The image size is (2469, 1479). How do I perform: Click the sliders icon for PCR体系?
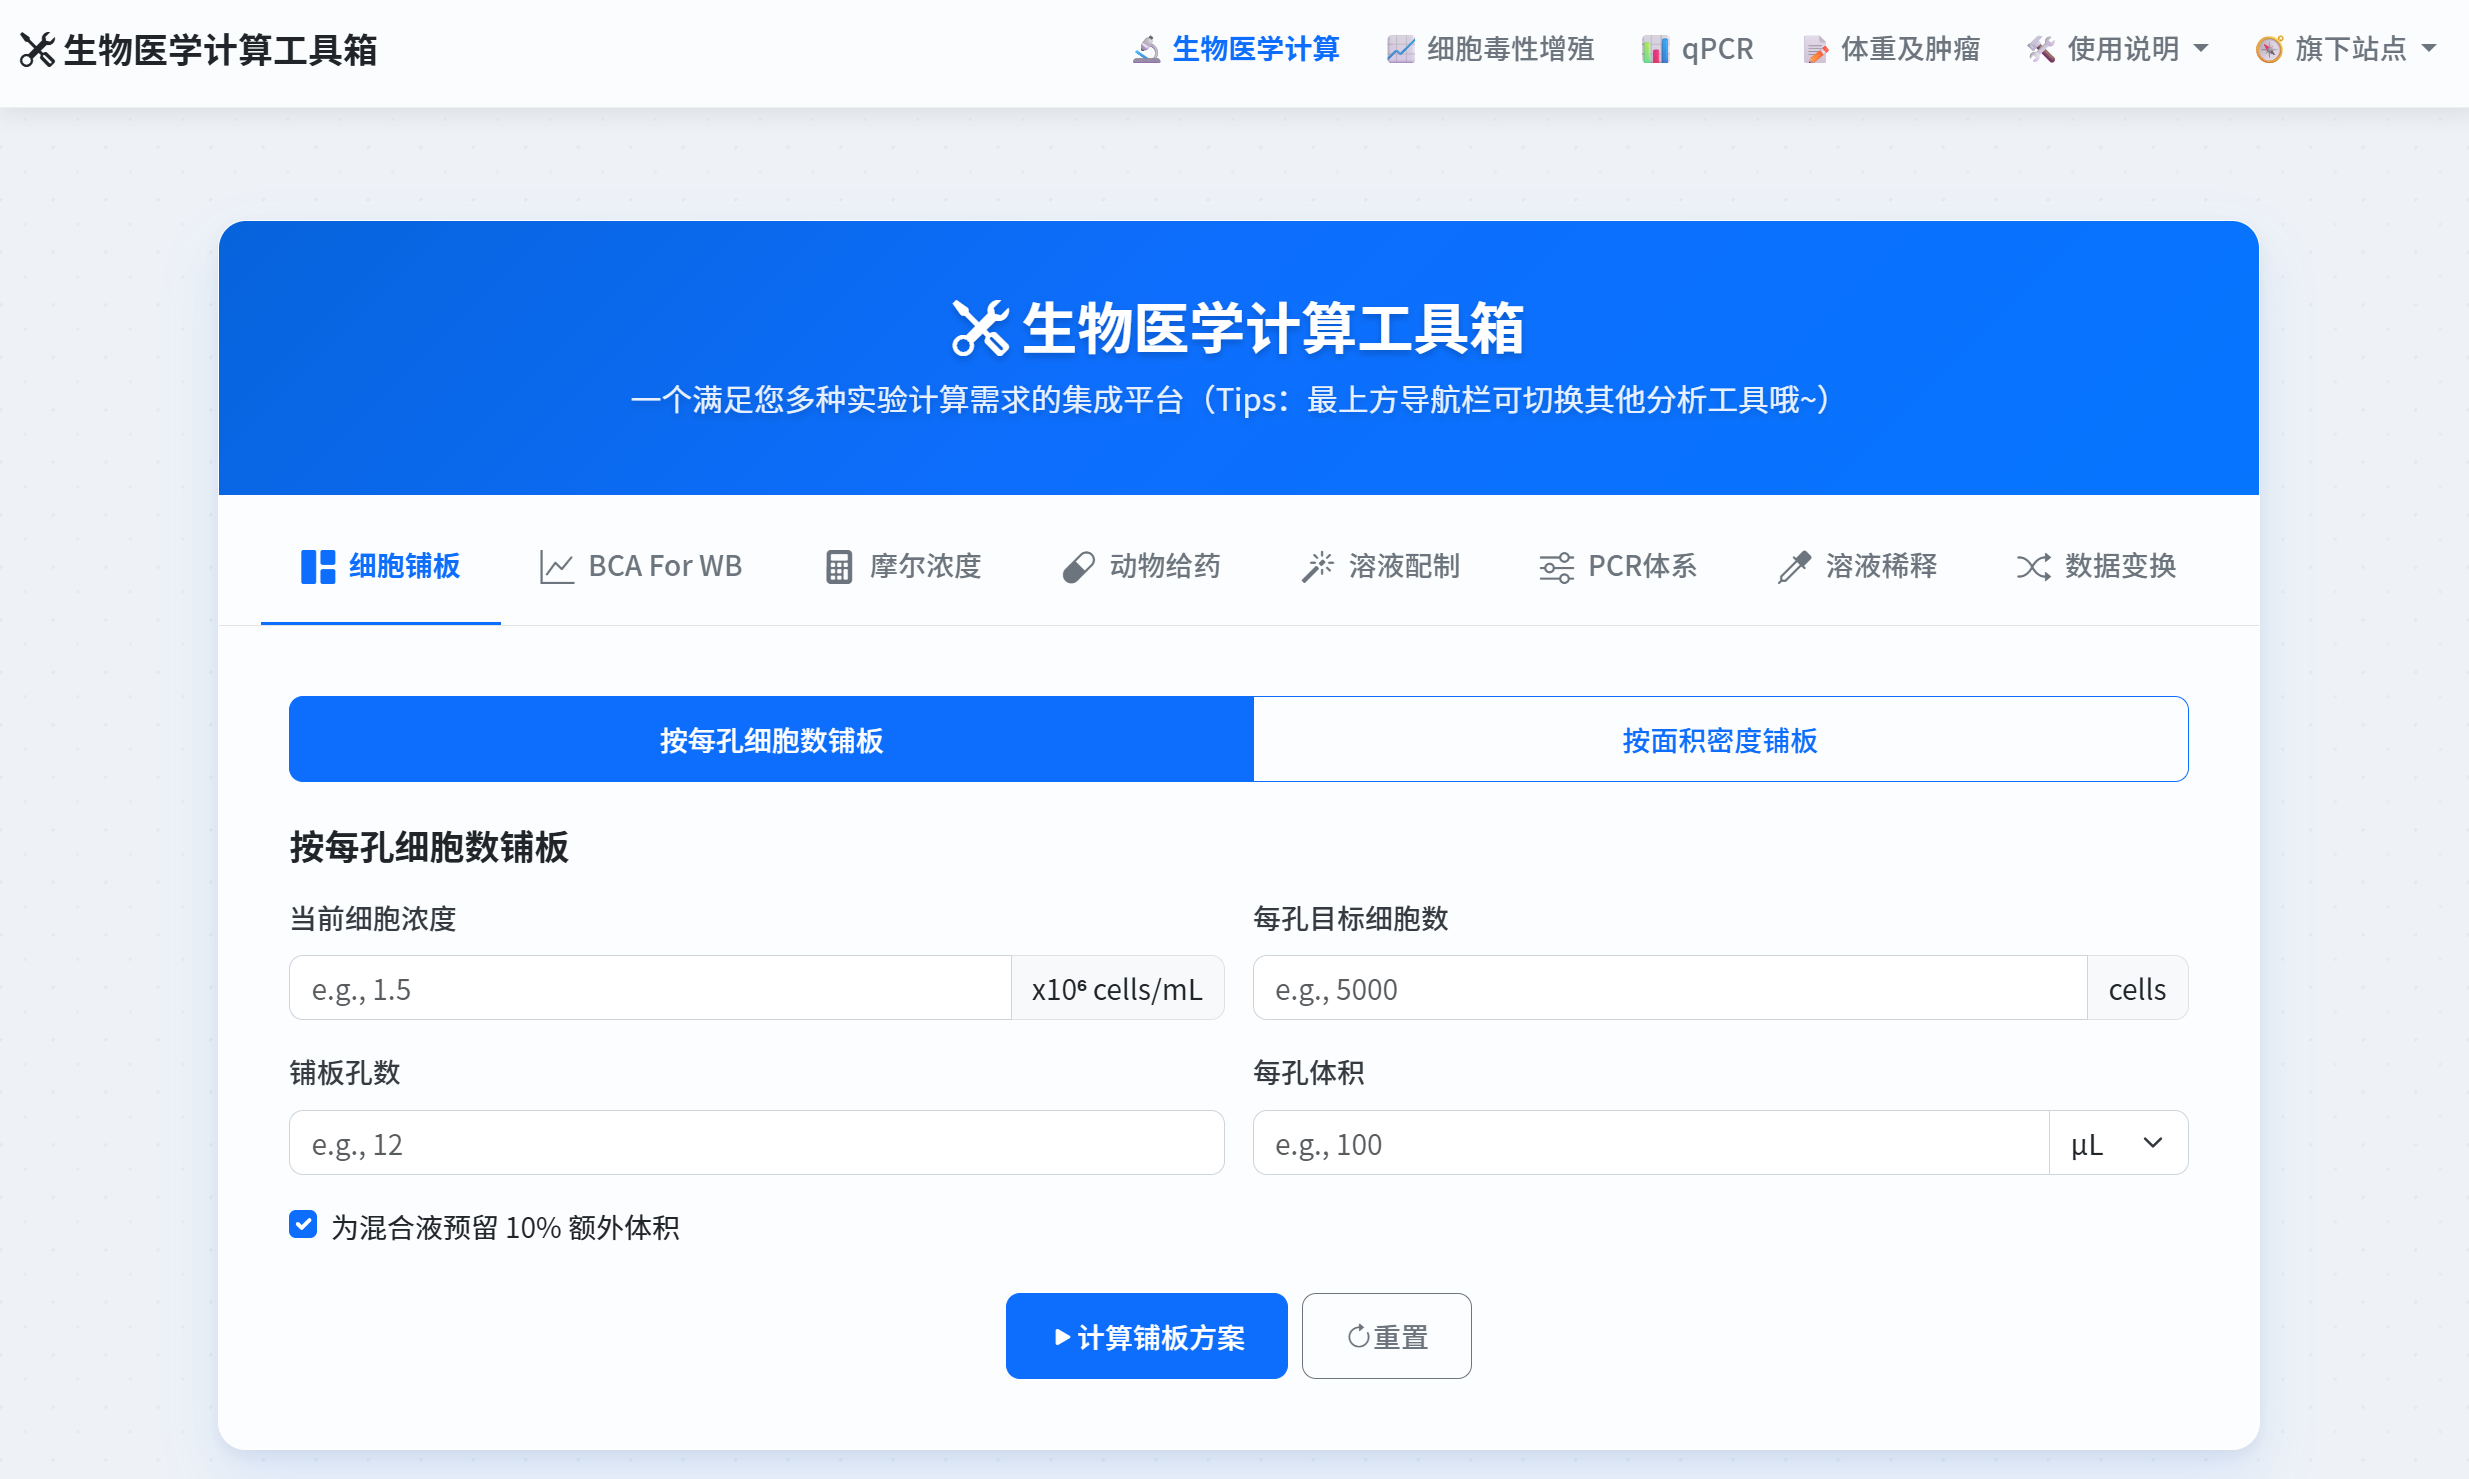click(1556, 567)
